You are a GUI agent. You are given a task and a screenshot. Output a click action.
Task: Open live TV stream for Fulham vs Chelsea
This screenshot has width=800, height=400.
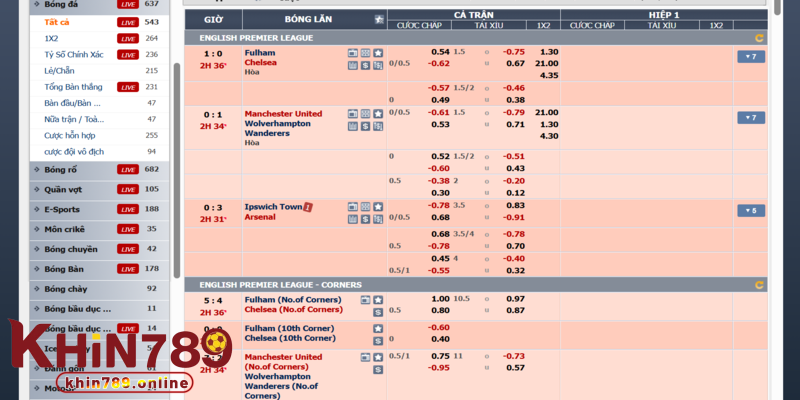tap(353, 53)
